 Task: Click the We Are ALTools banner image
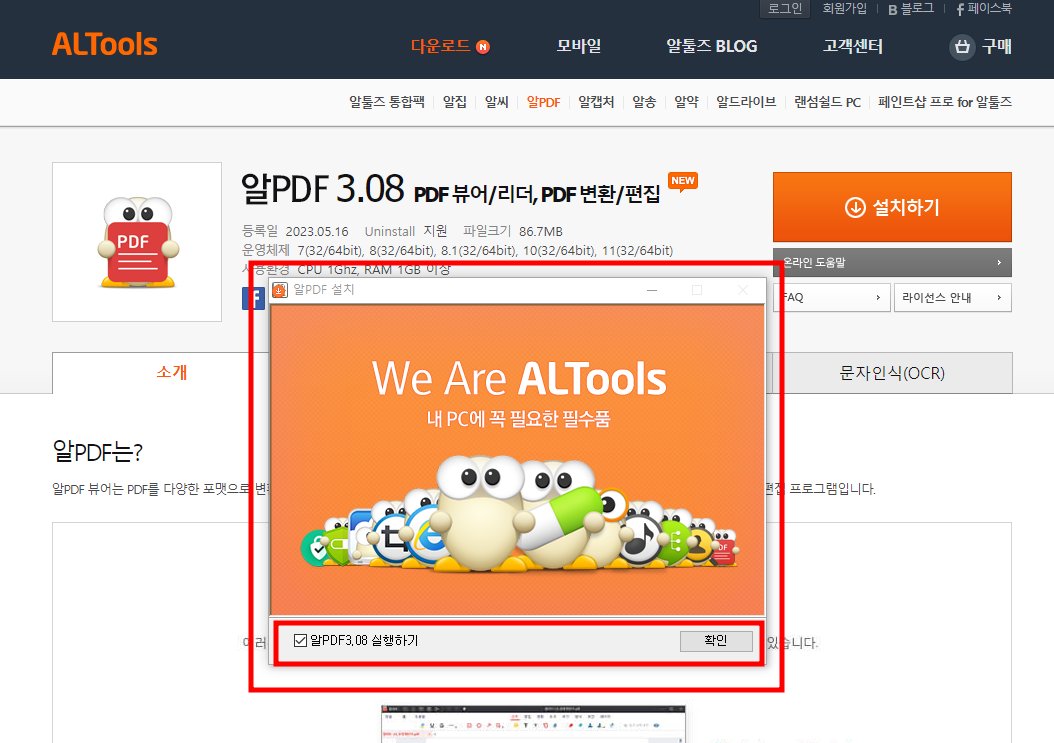(x=518, y=459)
